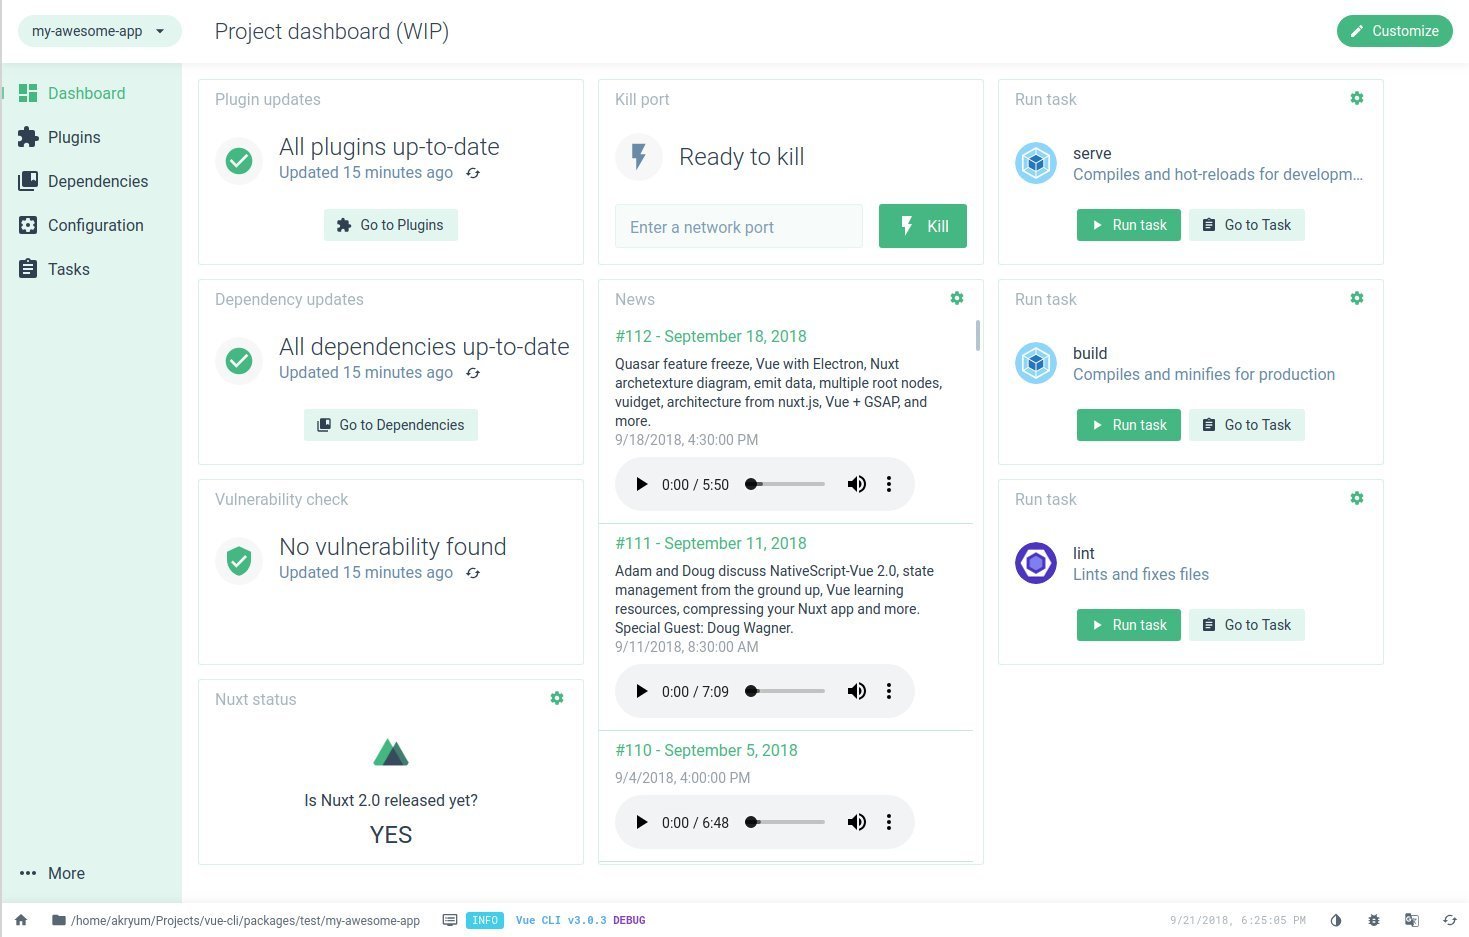Image resolution: width=1469 pixels, height=937 pixels.
Task: Play the 6:48 episode audio
Action: (642, 822)
